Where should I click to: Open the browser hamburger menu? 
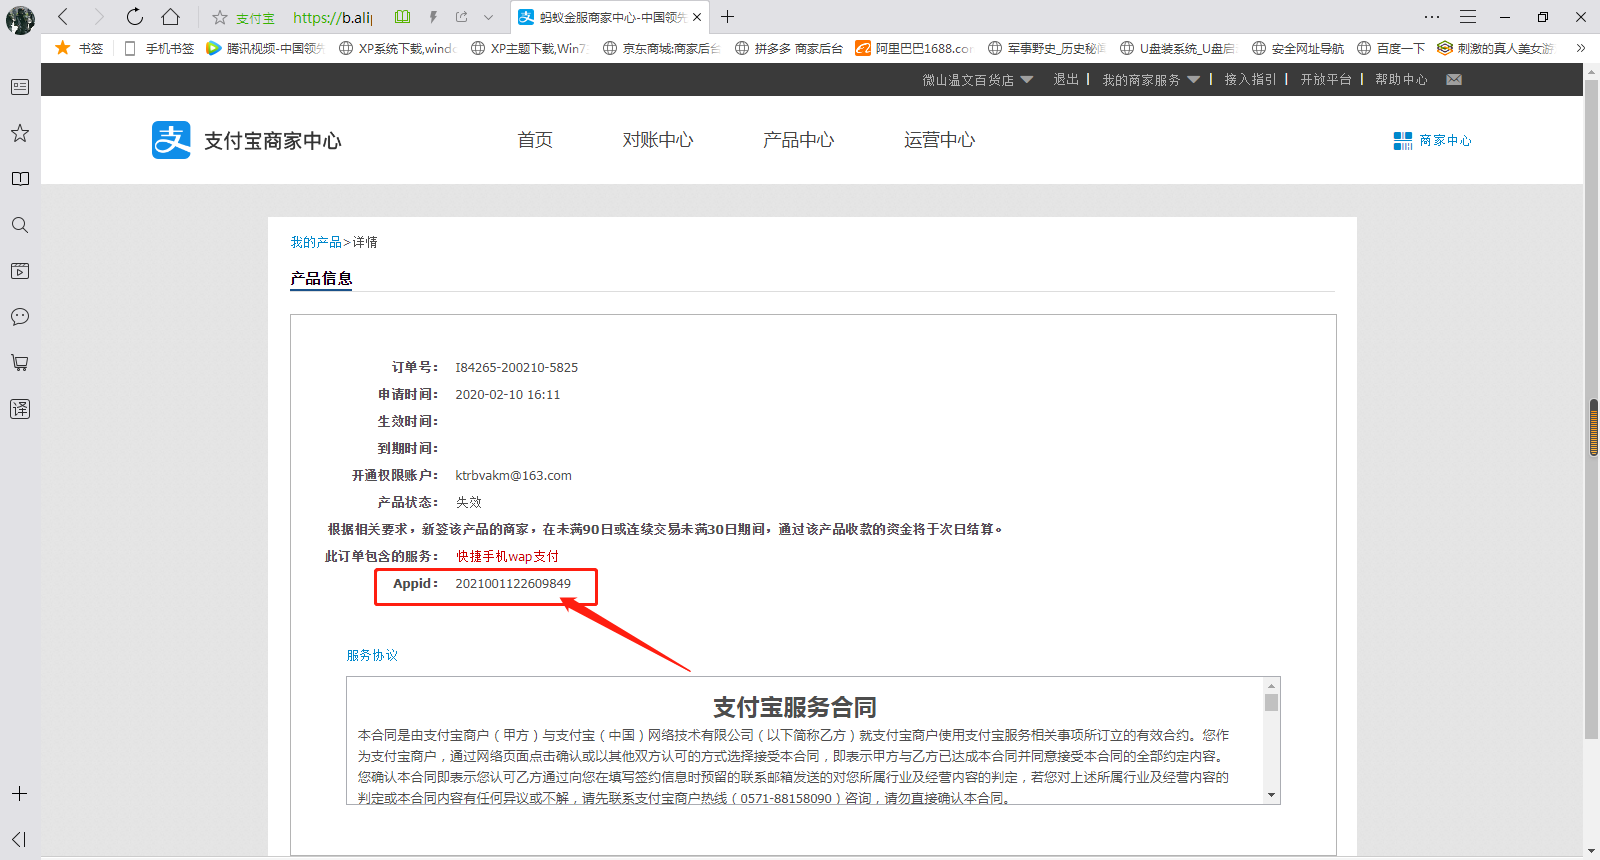point(1468,17)
